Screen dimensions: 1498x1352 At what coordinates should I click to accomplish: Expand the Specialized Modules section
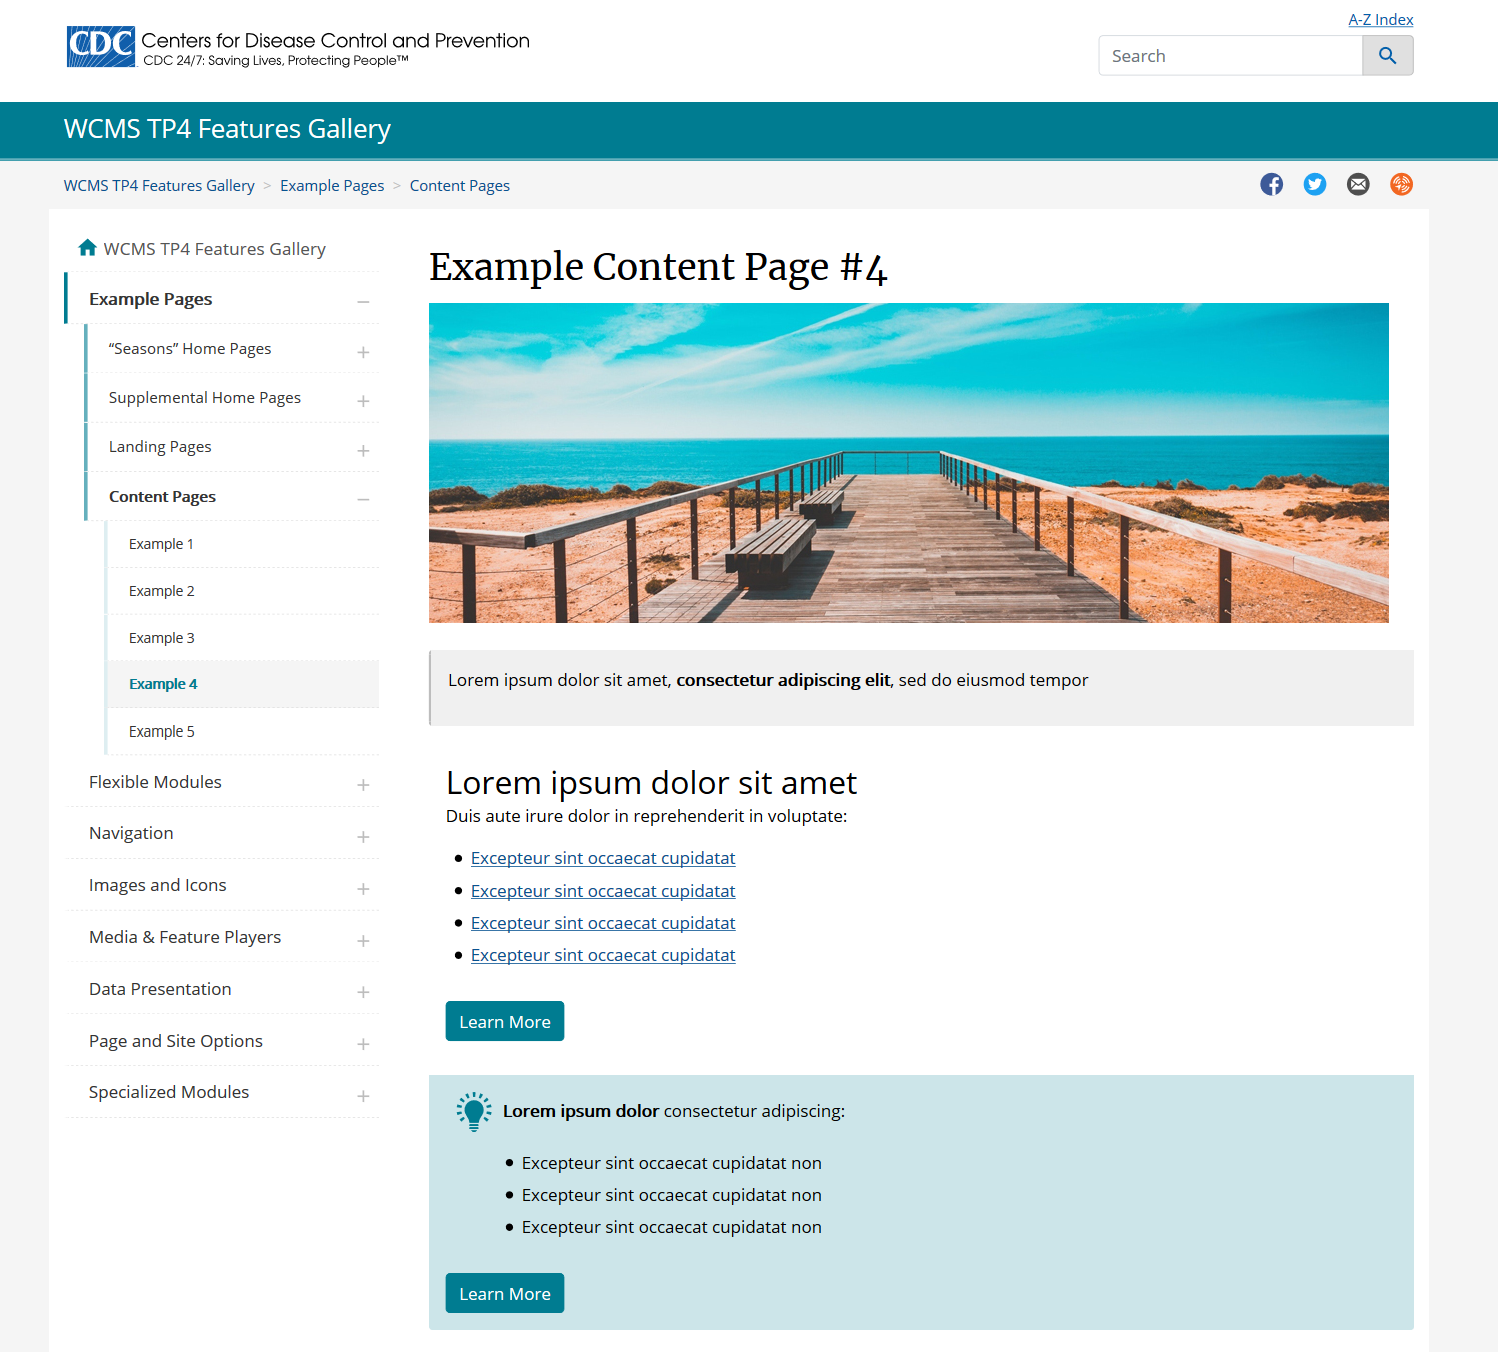[x=363, y=1096]
